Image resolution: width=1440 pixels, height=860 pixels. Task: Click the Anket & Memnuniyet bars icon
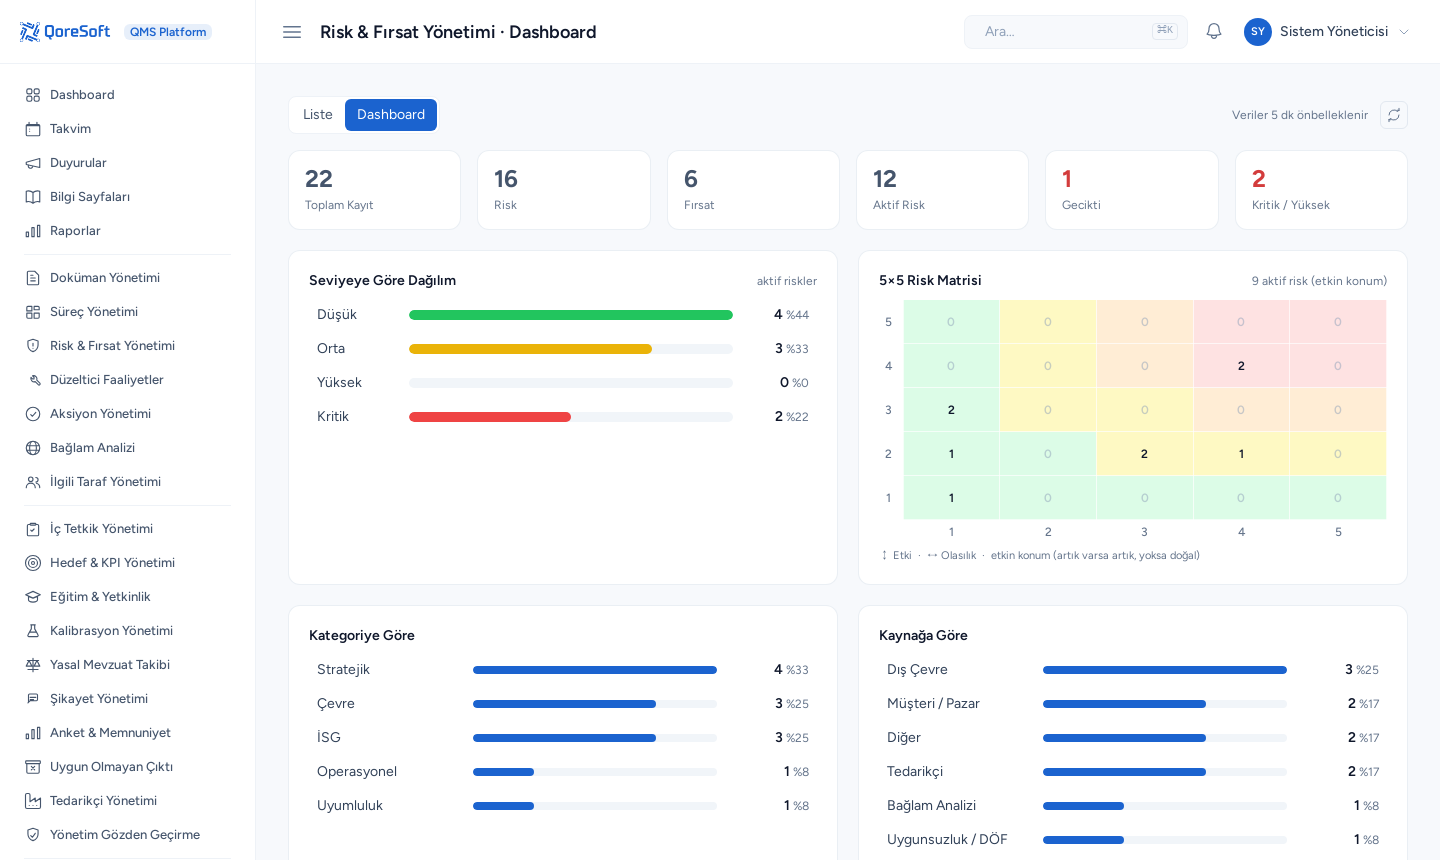[x=33, y=733]
